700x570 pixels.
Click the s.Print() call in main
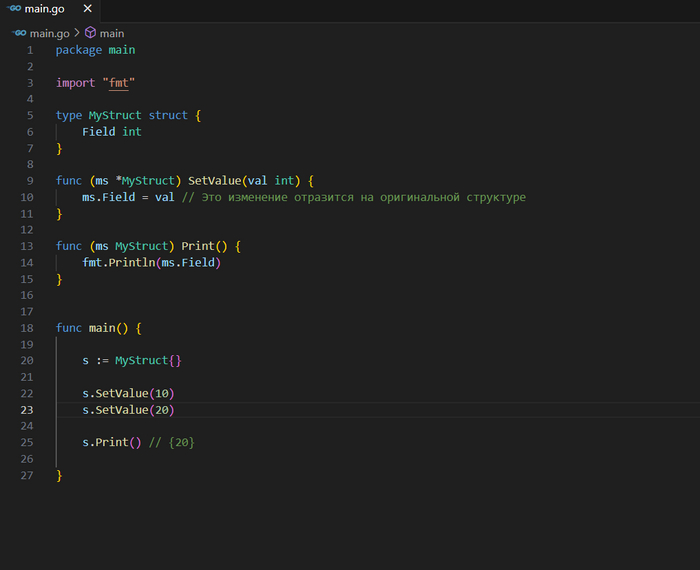(112, 442)
